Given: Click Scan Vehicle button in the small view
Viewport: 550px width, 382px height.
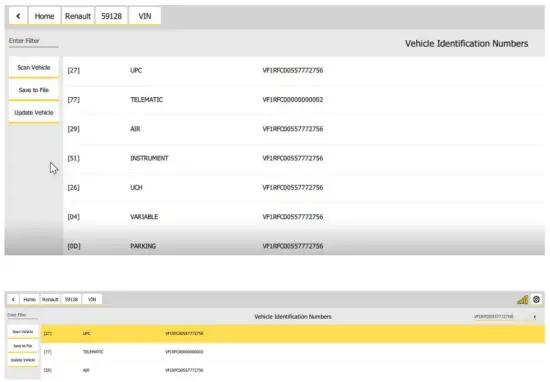Looking at the screenshot, I should coord(23,332).
